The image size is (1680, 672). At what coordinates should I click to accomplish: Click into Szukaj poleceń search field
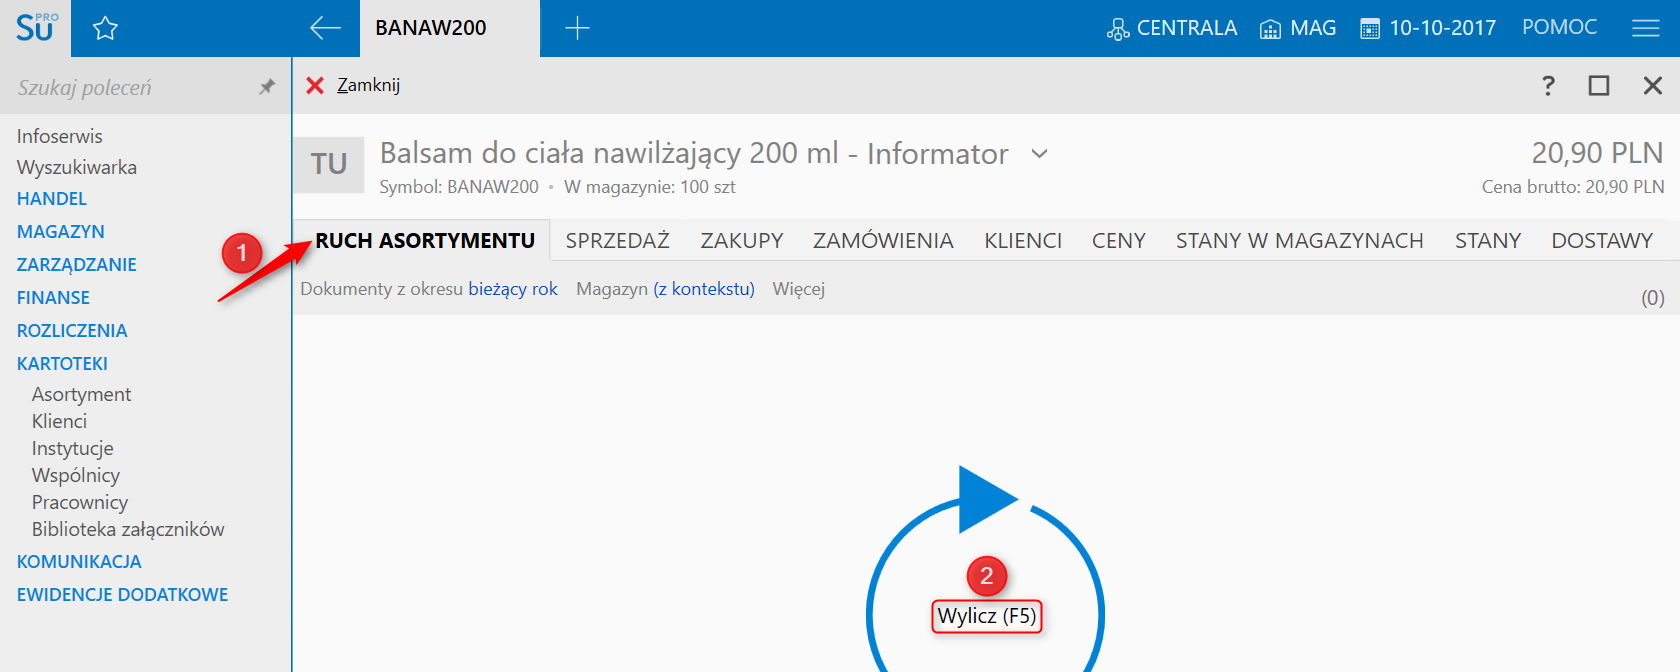(x=130, y=87)
